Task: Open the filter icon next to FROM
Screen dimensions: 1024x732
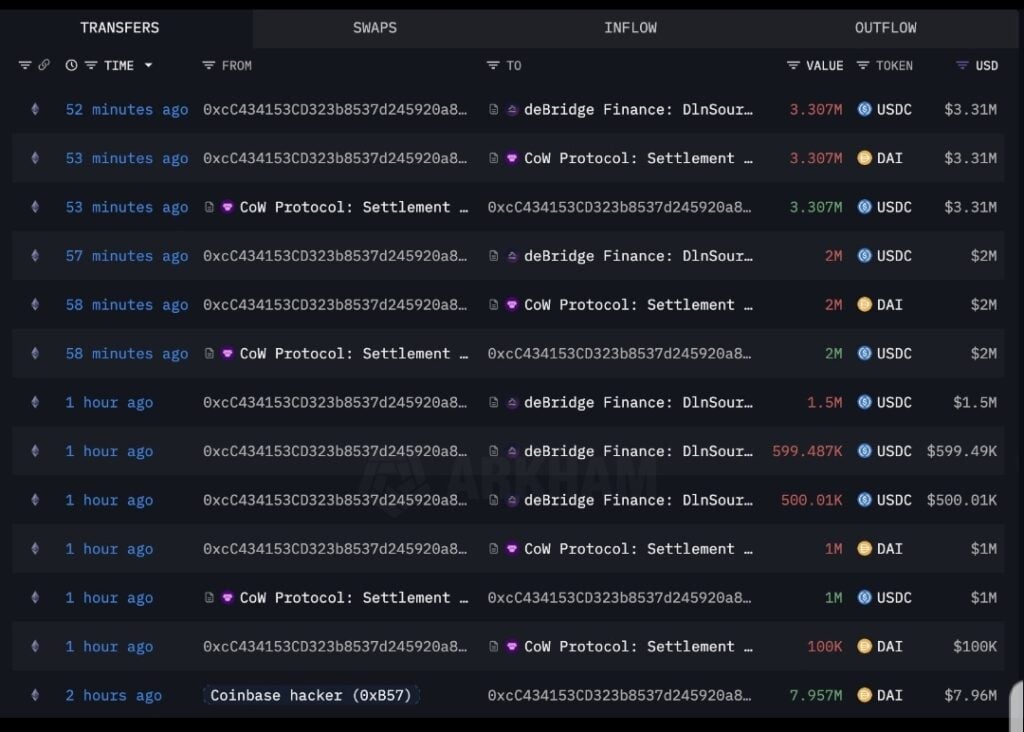Action: [208, 65]
